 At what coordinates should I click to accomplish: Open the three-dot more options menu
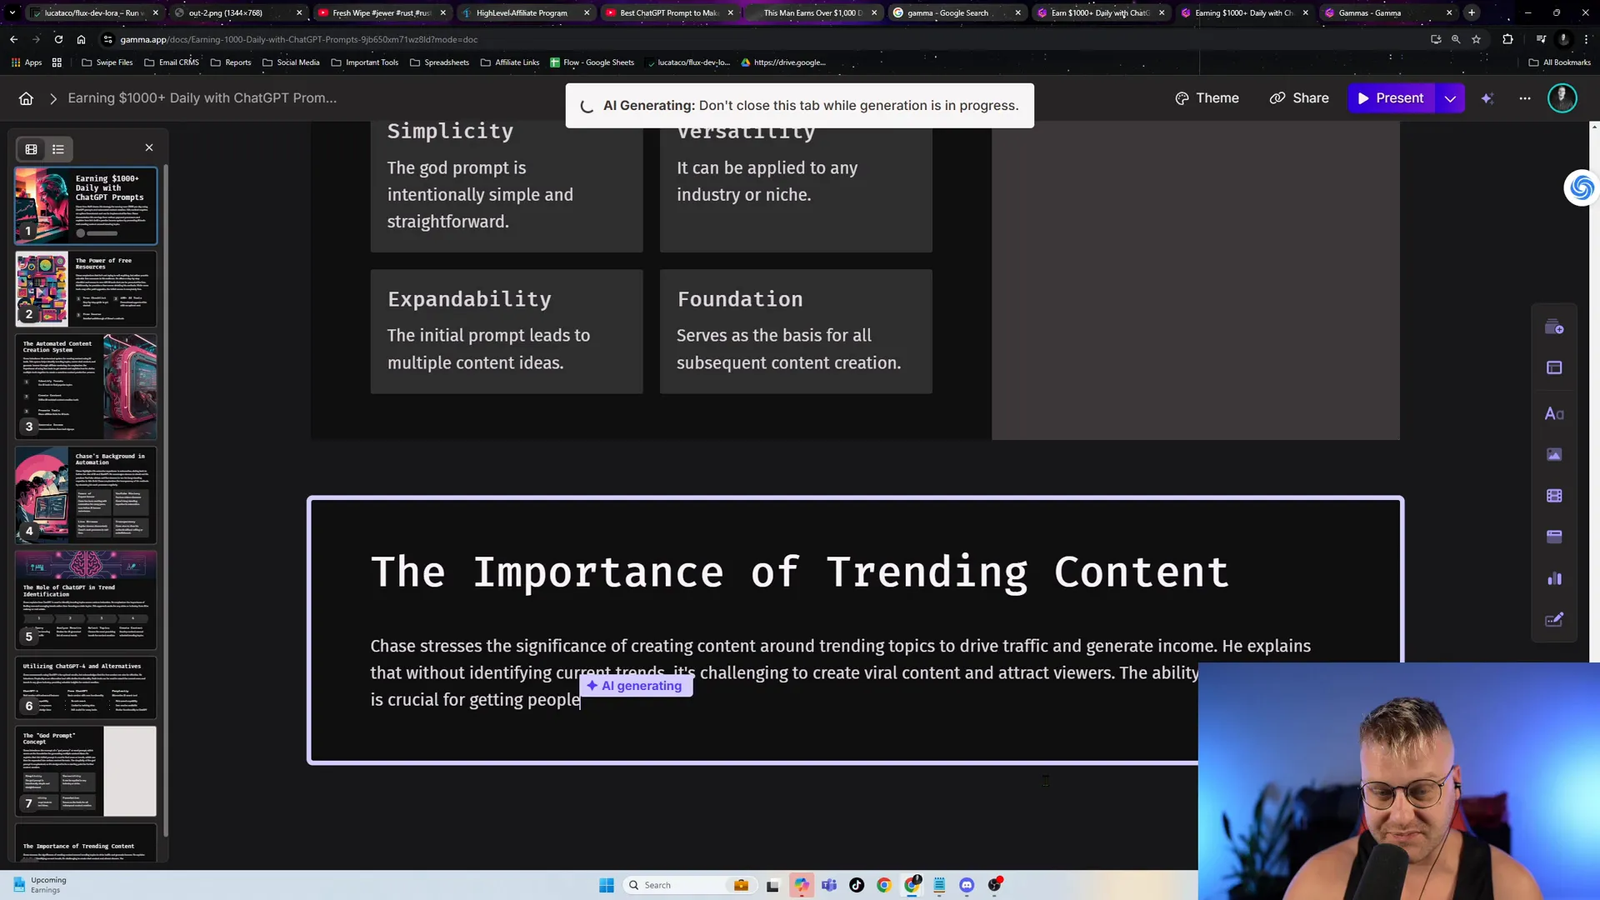1525,98
